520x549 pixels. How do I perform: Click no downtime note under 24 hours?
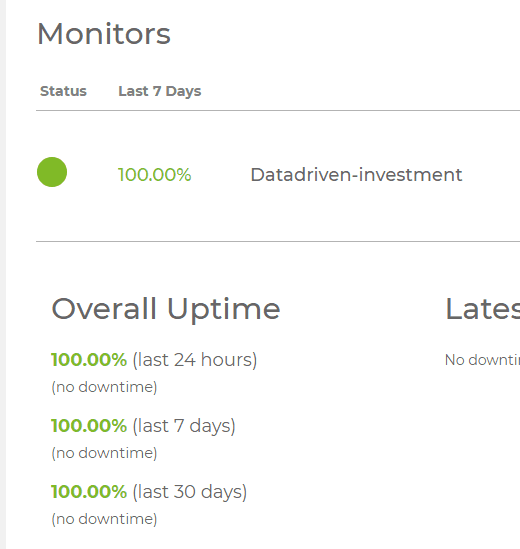104,387
